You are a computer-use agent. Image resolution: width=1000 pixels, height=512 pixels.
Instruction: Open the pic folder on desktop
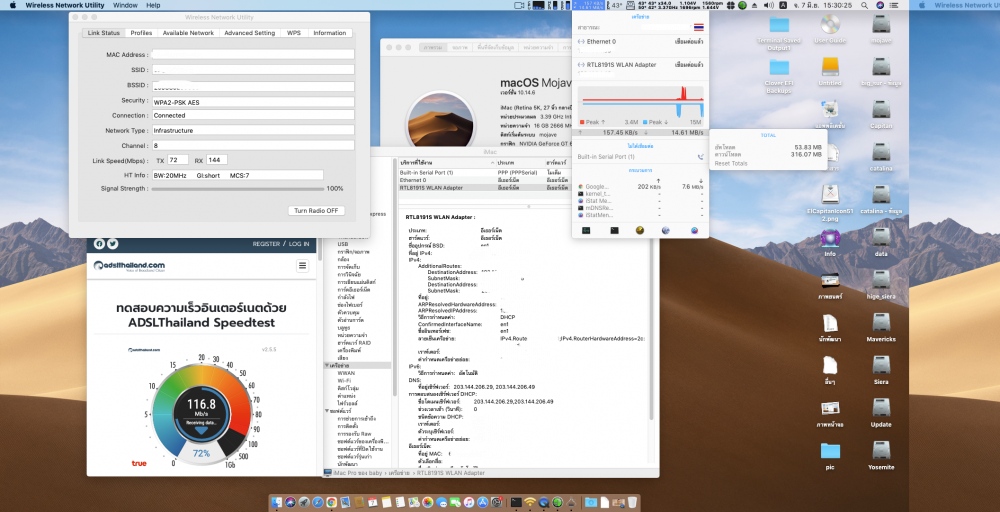[830, 451]
